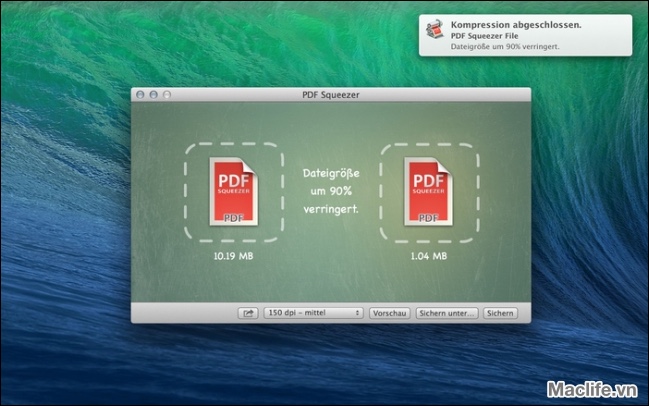
Task: Minimize the PDF Squeezer window
Action: click(x=154, y=94)
